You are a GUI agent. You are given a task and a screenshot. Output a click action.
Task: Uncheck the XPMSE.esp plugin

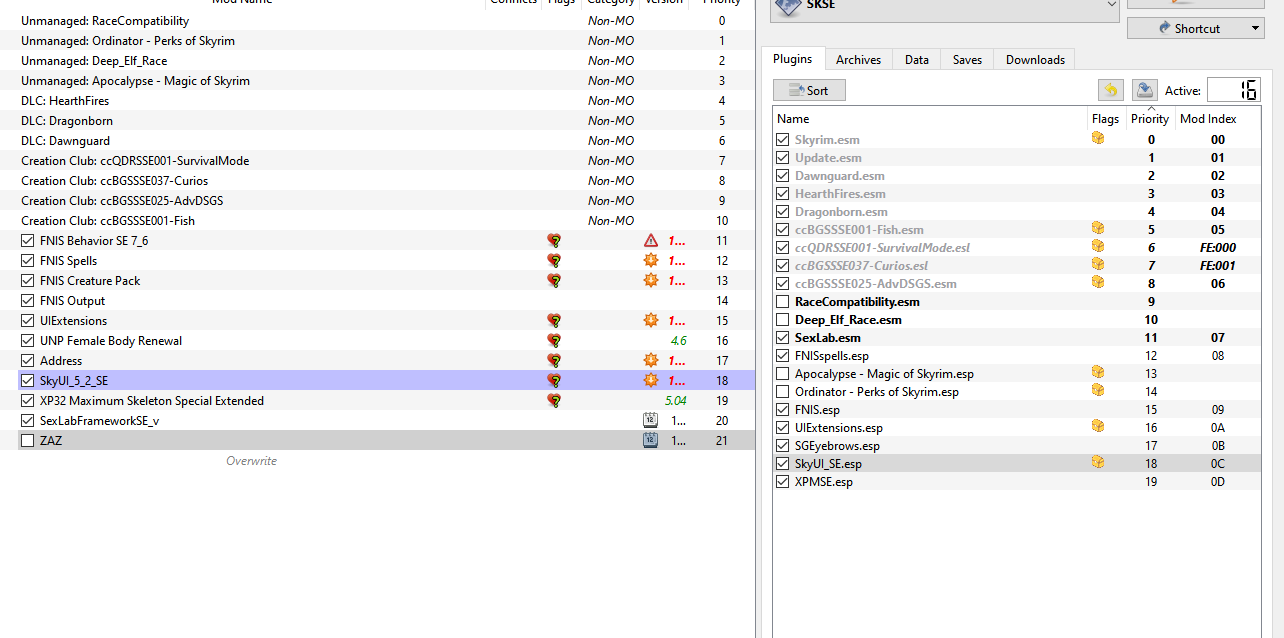(783, 482)
